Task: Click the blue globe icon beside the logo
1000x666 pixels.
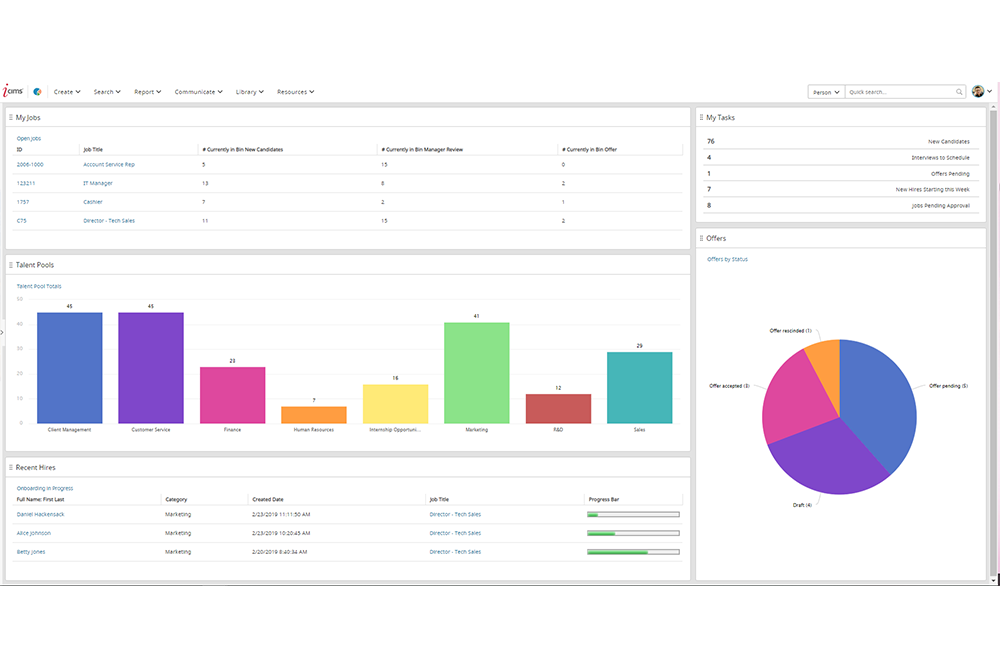Action: tap(38, 92)
